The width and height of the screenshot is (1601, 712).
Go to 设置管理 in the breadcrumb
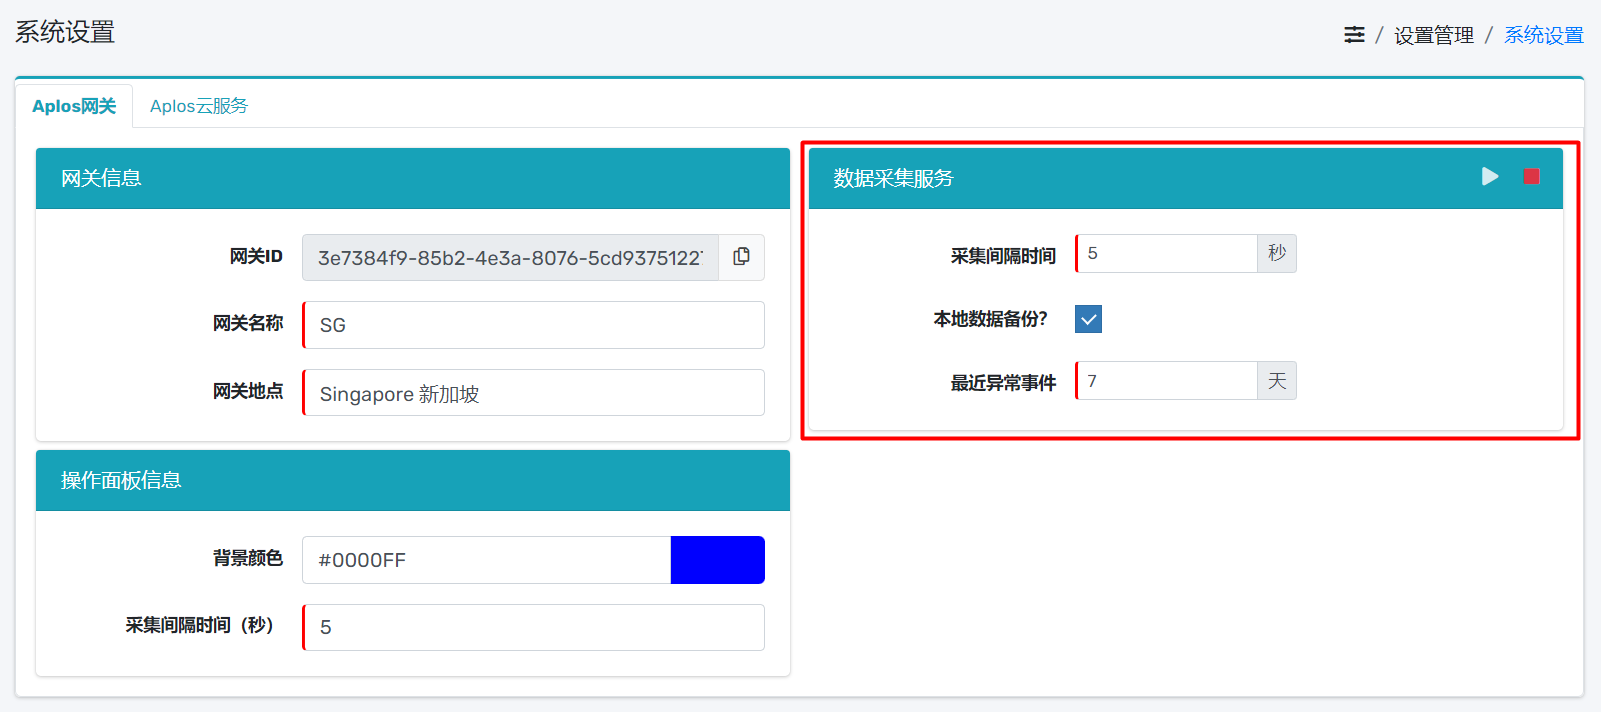tap(1433, 35)
